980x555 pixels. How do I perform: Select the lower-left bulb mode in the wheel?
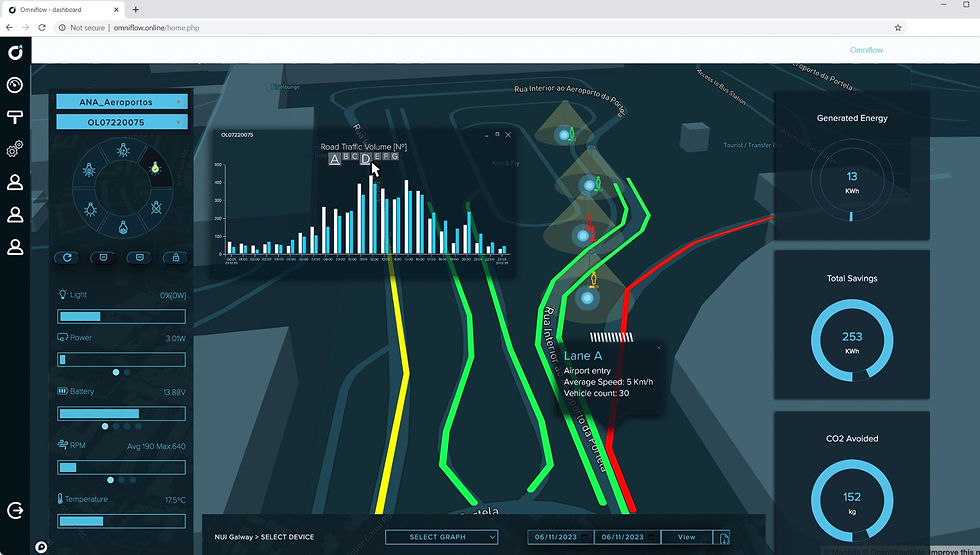91,209
